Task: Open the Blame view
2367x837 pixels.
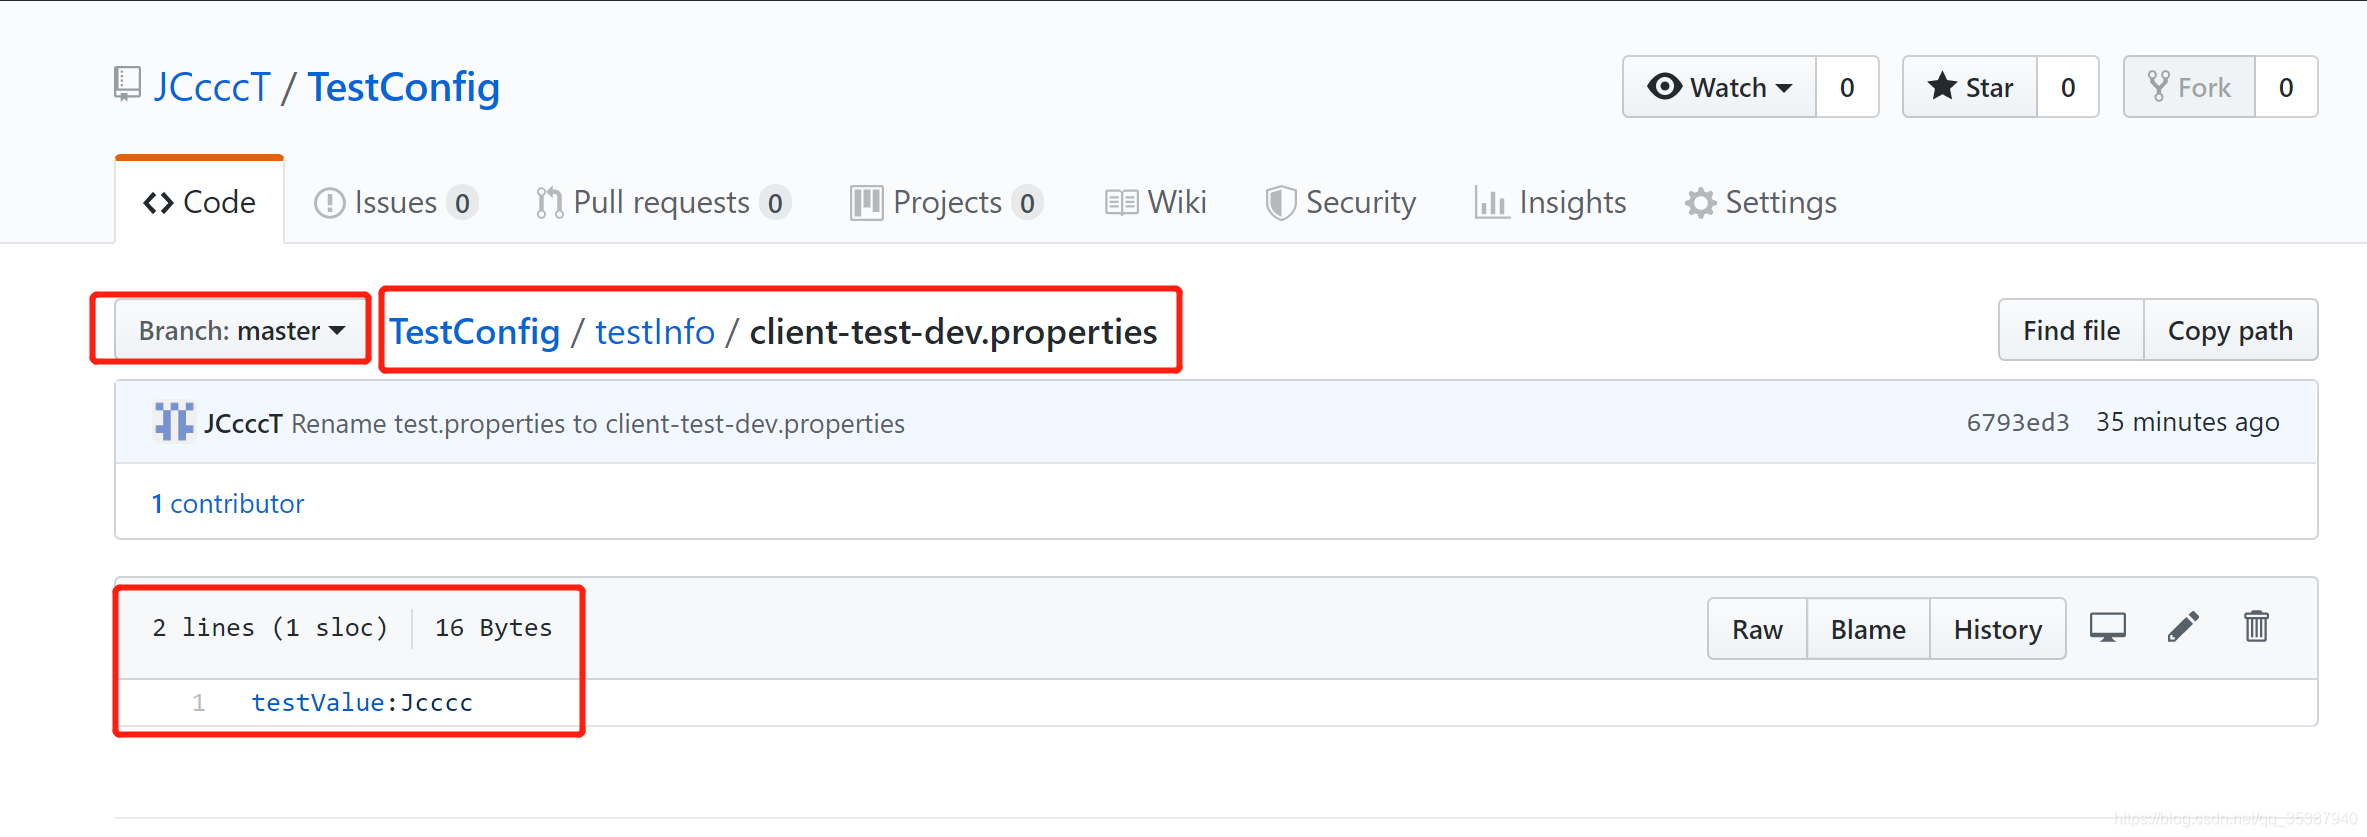Action: 1868,629
